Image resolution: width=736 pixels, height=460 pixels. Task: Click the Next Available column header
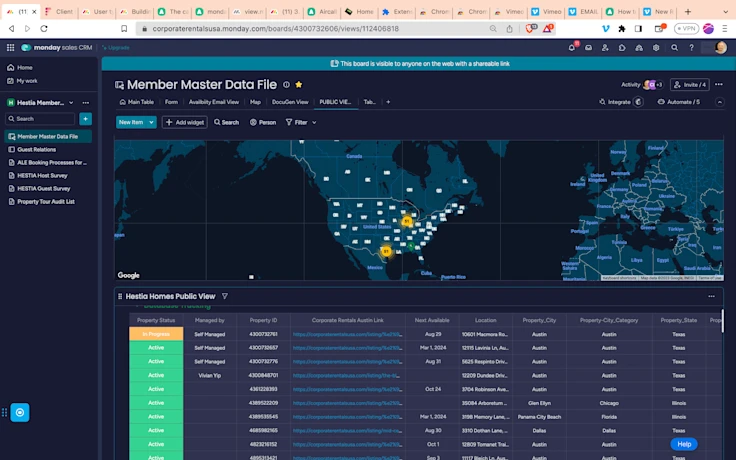click(432, 320)
